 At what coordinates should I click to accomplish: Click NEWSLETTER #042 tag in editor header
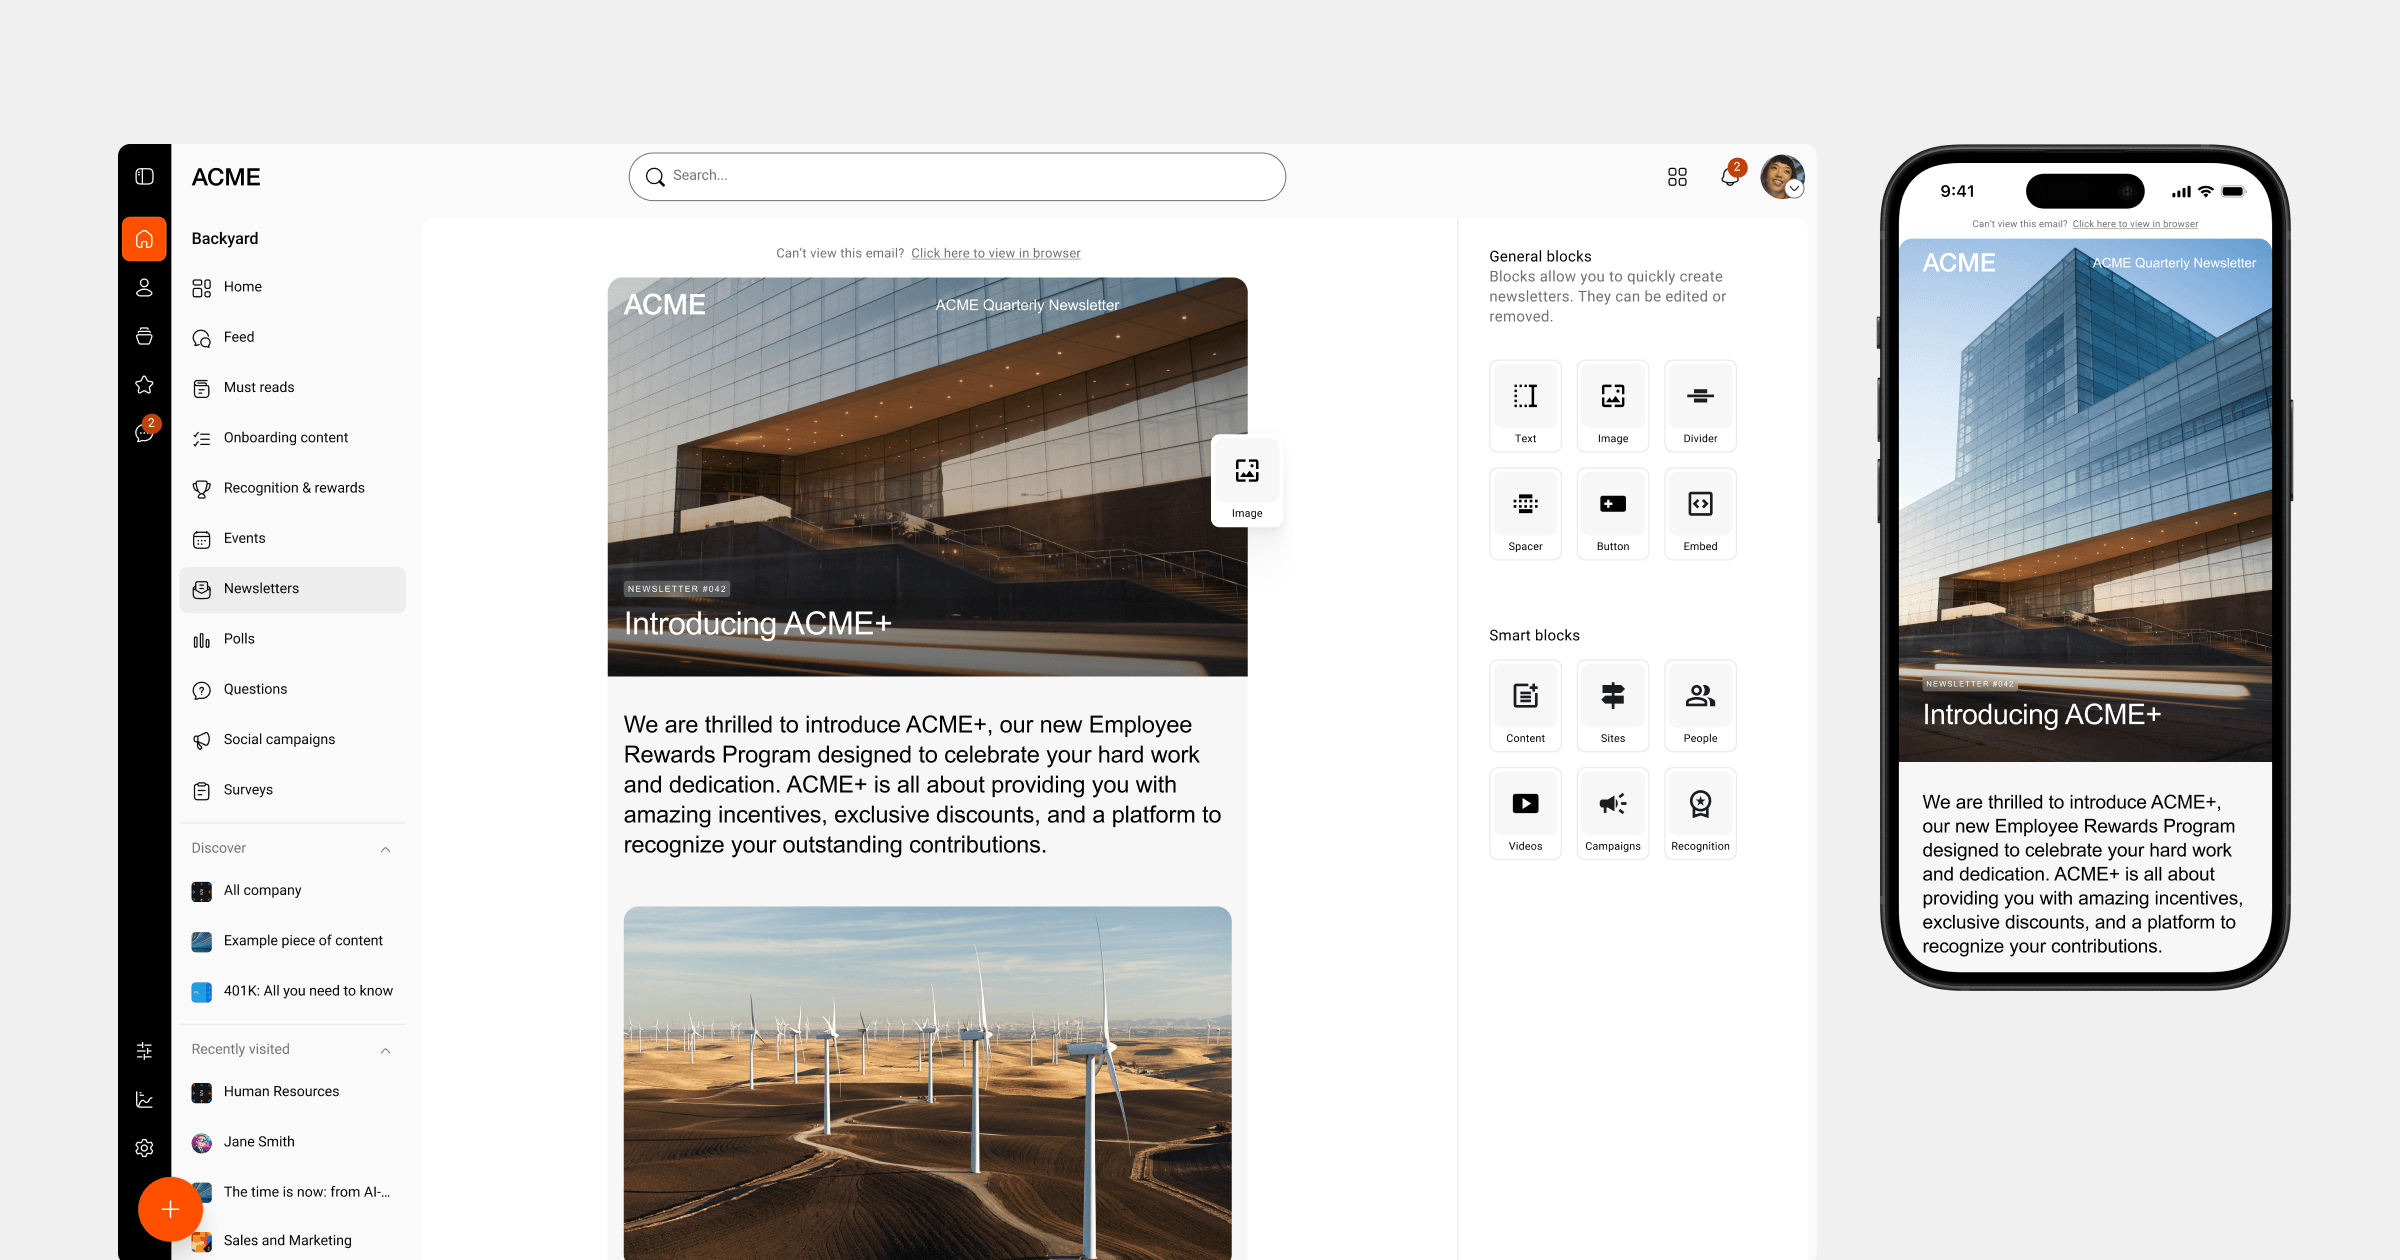[677, 589]
